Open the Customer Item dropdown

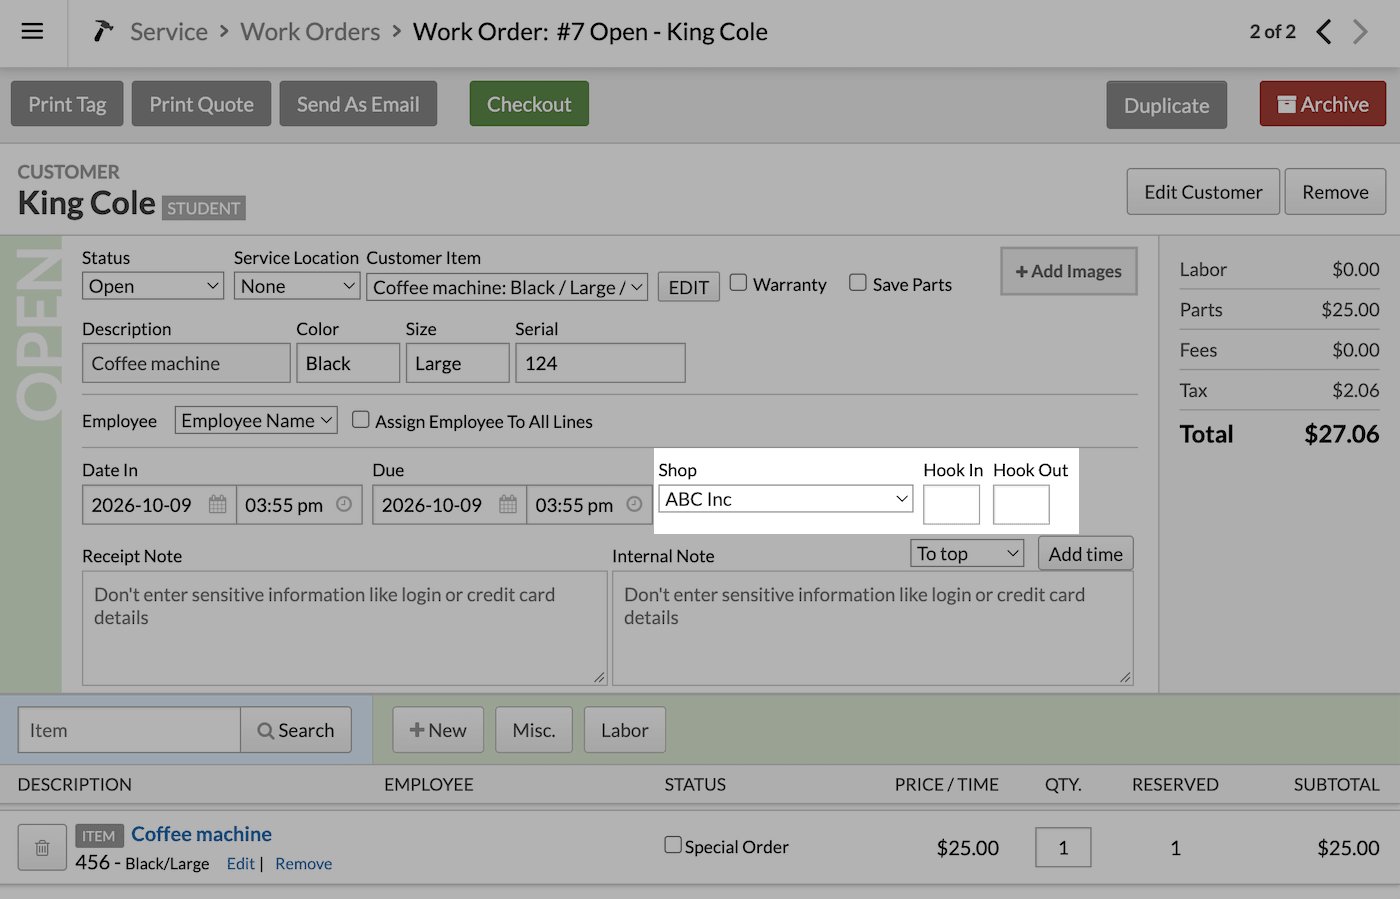(x=507, y=287)
